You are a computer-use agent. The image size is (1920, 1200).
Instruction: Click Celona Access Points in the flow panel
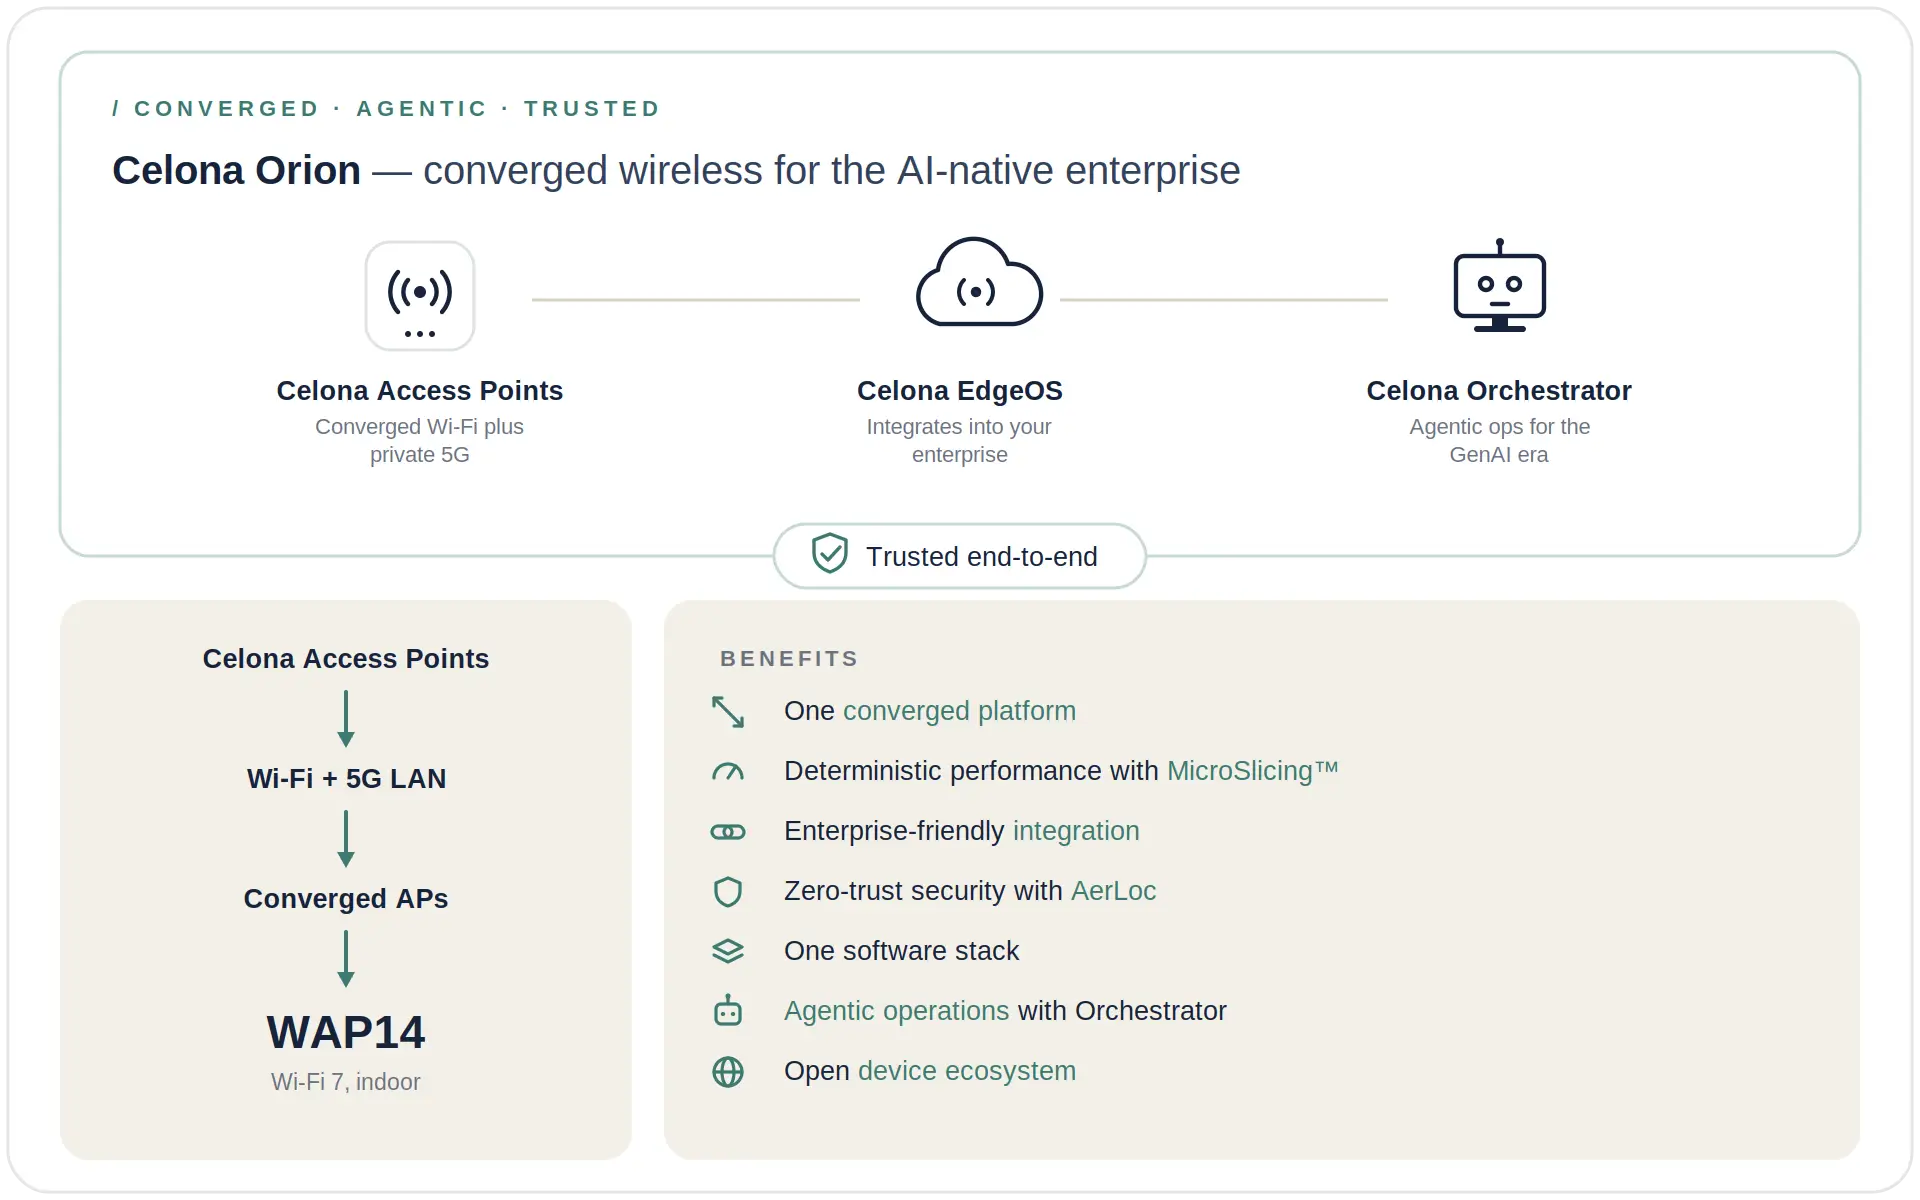coord(346,659)
